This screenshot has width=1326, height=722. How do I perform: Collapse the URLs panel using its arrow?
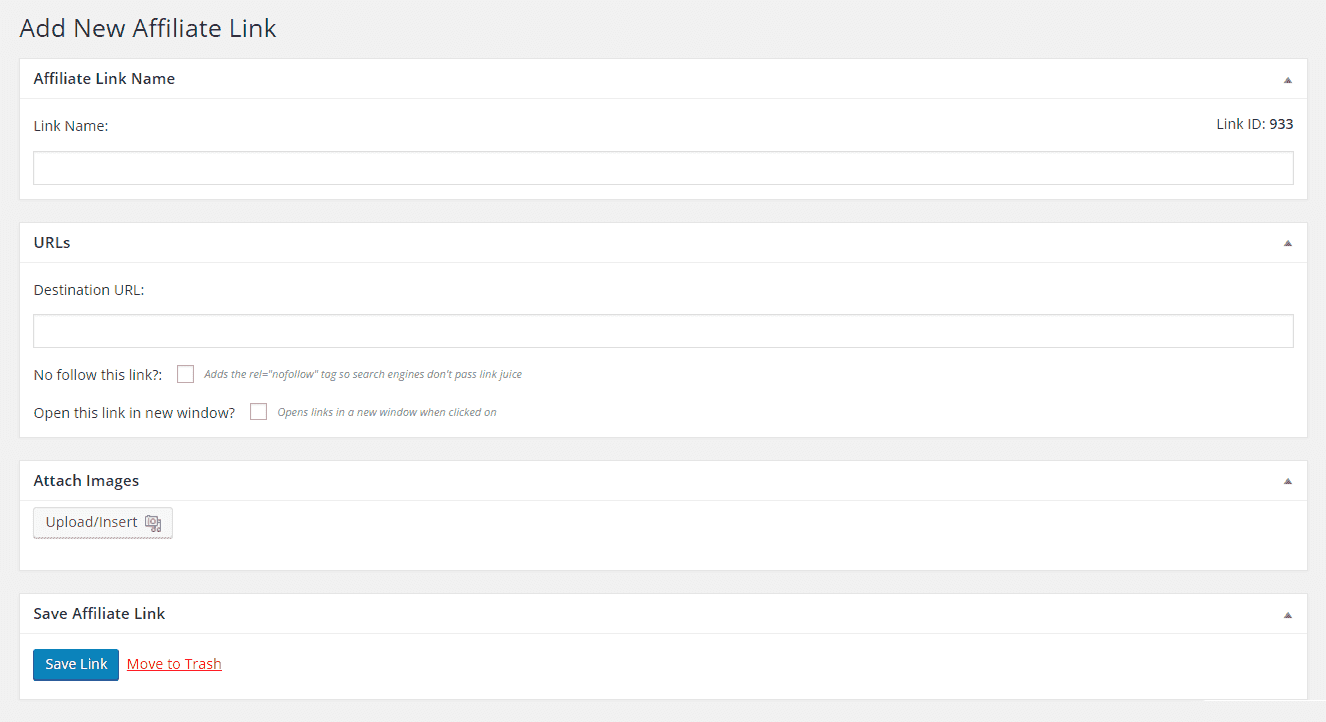tap(1288, 243)
